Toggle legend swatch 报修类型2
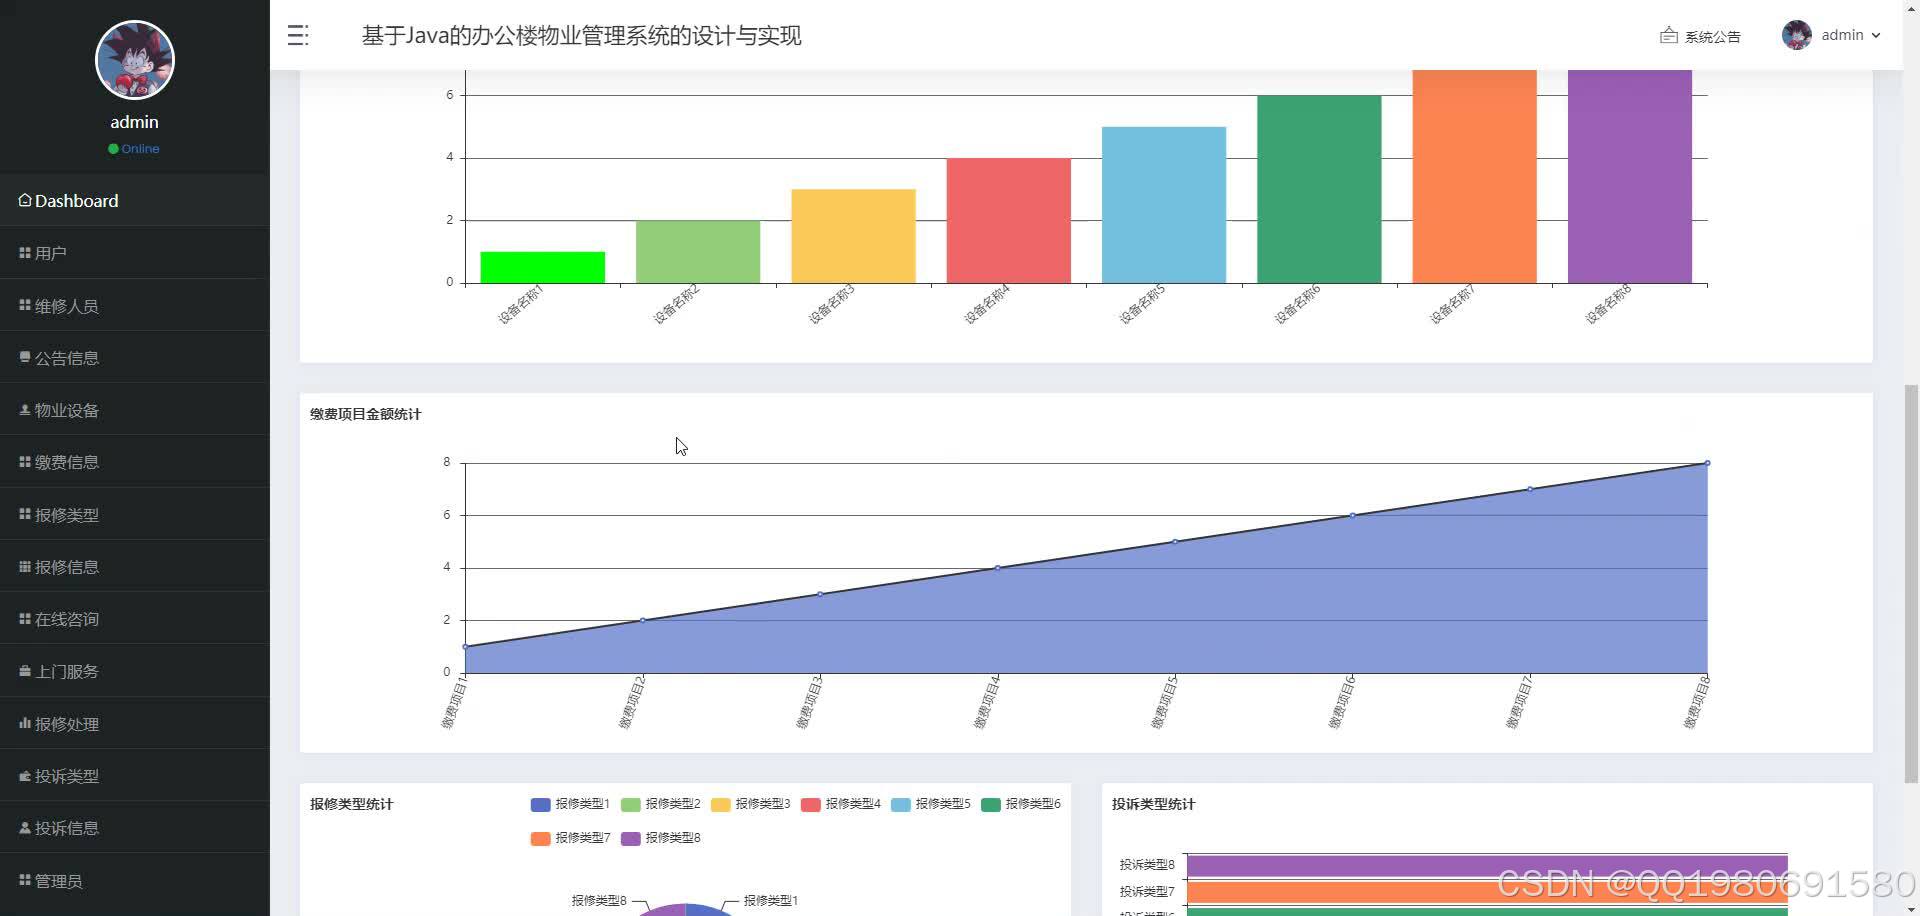The height and width of the screenshot is (916, 1920). [x=630, y=804]
